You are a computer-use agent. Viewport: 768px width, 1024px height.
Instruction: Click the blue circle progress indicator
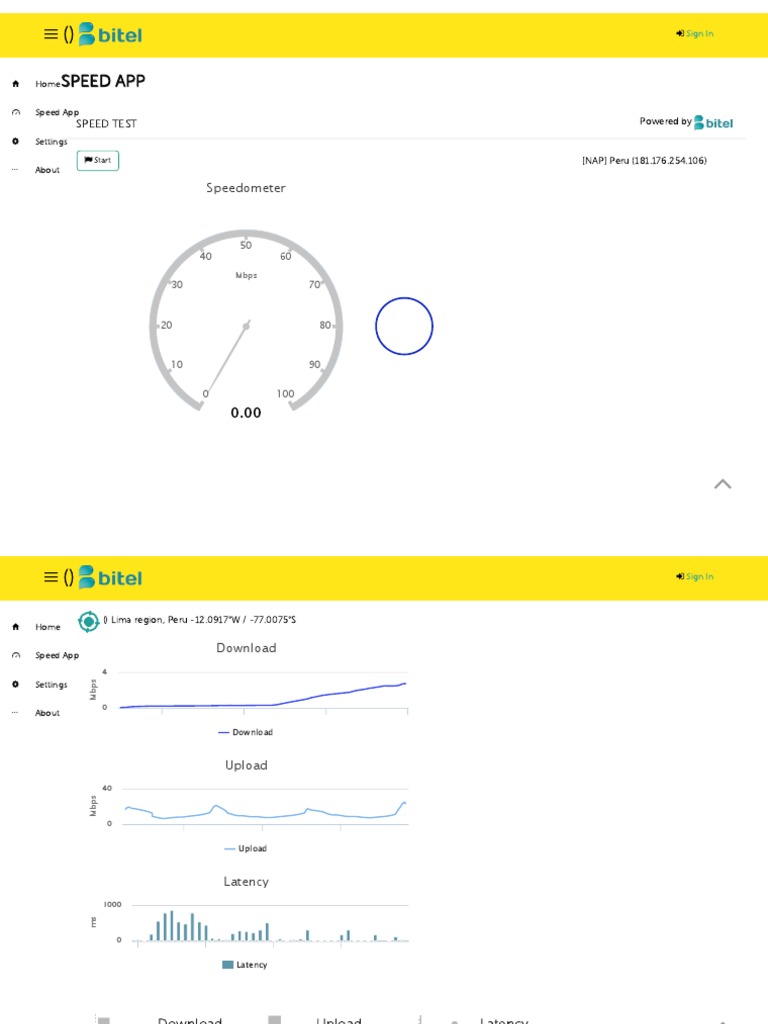click(404, 326)
